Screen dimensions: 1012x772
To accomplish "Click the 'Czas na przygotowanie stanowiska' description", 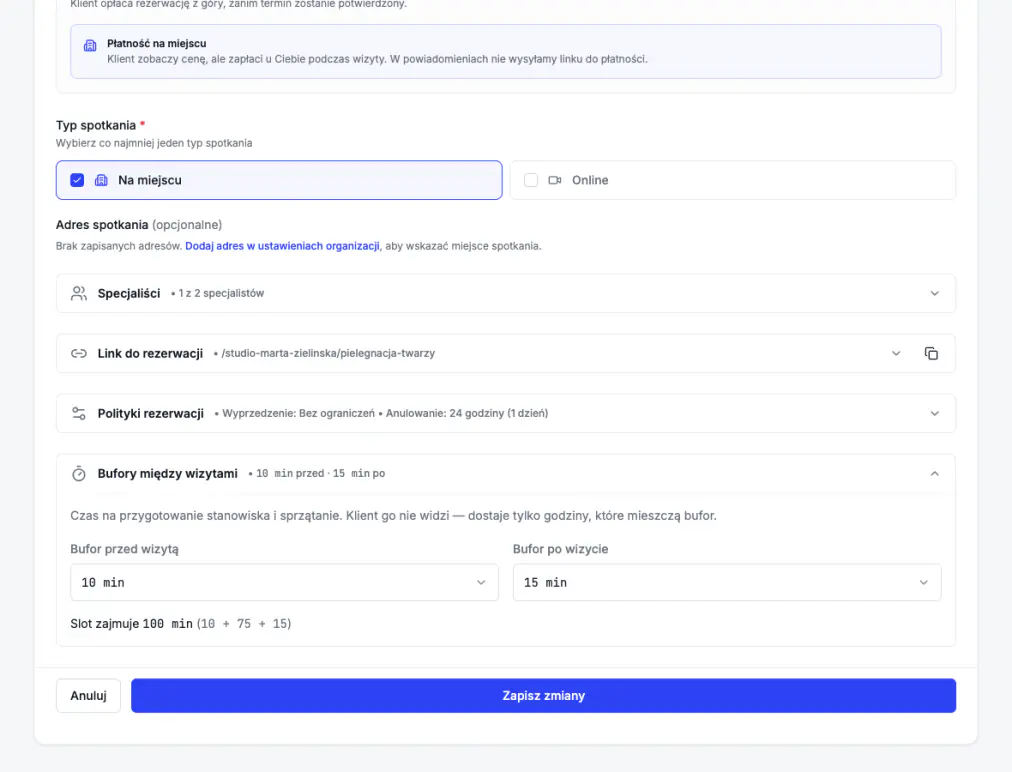I will point(393,515).
